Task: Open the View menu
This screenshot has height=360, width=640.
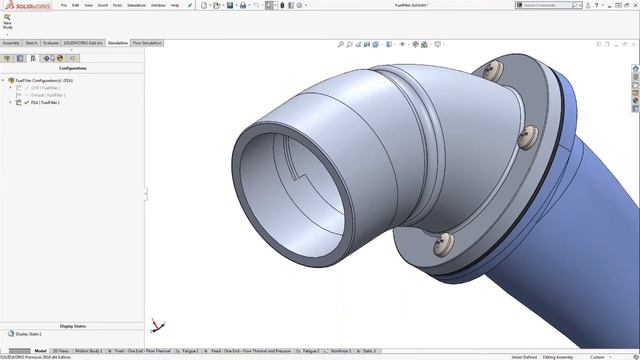Action: pyautogui.click(x=89, y=5)
